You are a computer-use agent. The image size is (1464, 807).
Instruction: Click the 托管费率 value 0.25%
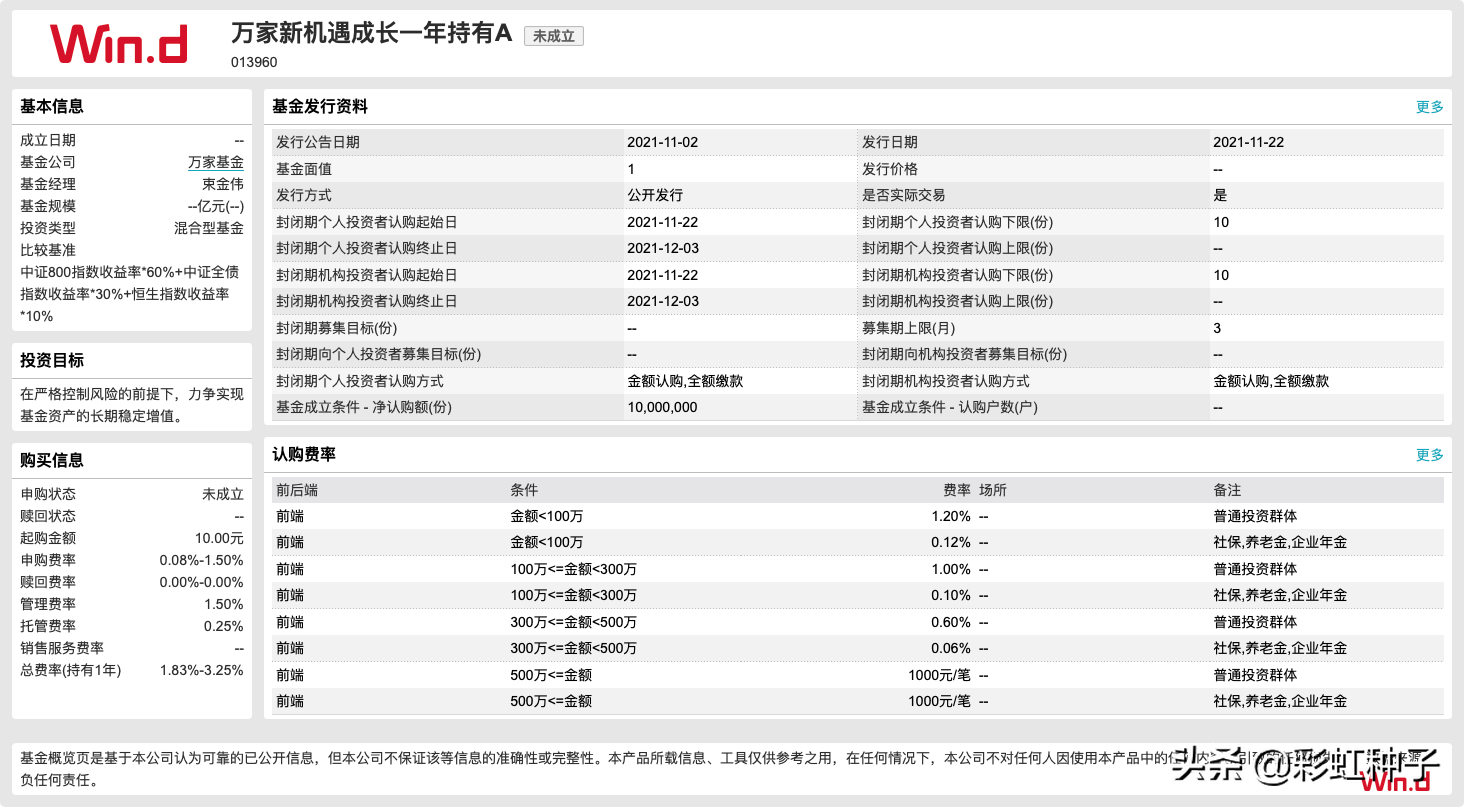pyautogui.click(x=223, y=626)
